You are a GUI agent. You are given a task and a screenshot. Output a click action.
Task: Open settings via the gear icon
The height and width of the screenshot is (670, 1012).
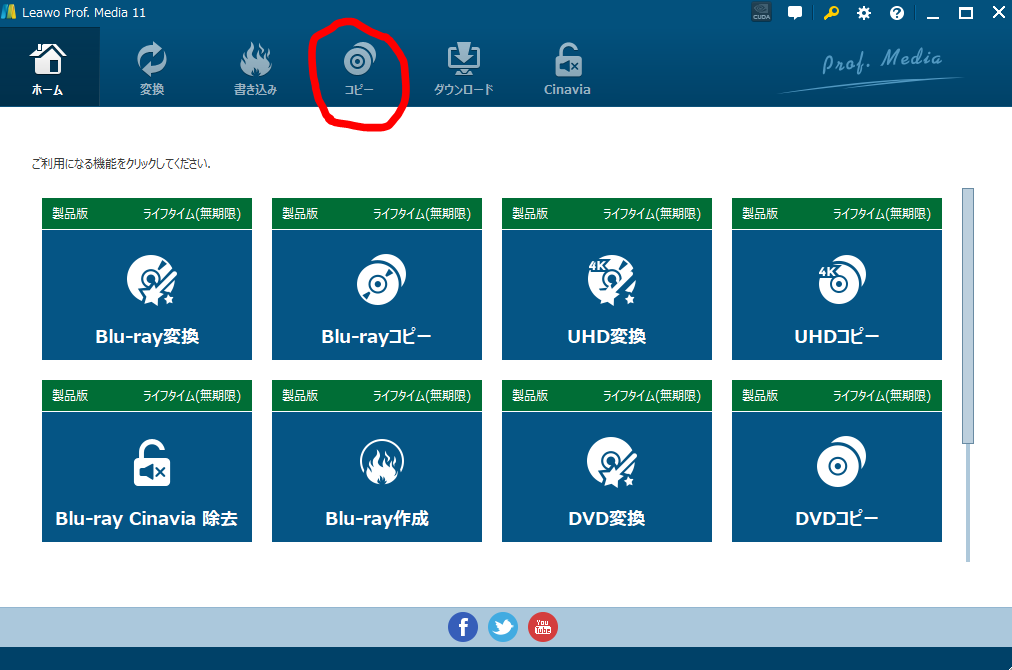864,13
